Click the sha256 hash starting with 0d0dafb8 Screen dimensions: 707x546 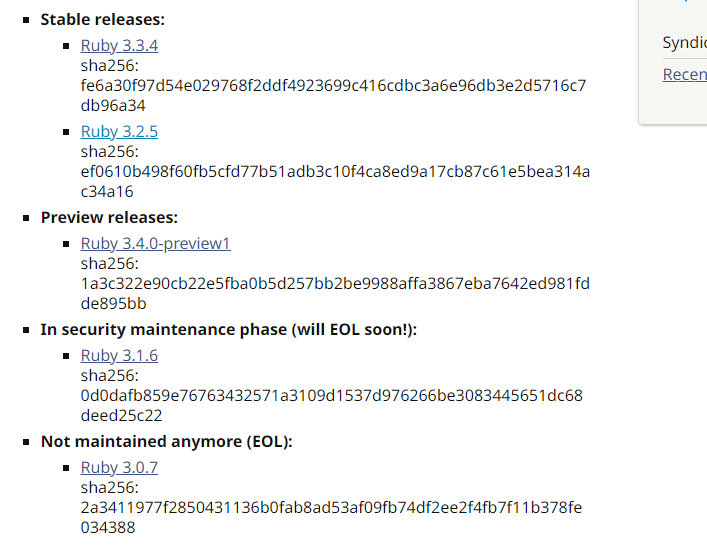(331, 396)
